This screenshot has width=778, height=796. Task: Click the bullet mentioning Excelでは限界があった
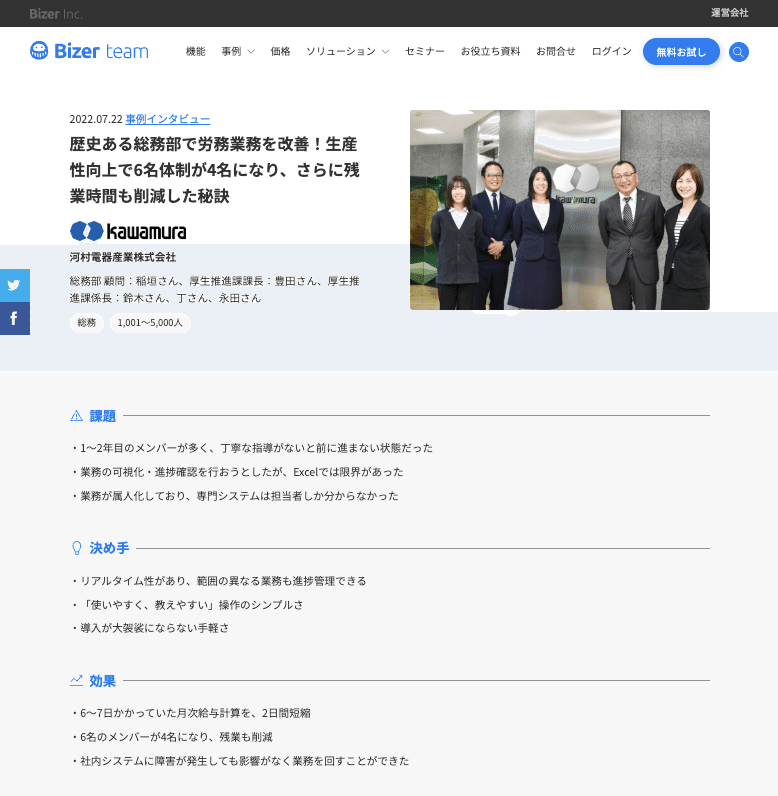237,472
